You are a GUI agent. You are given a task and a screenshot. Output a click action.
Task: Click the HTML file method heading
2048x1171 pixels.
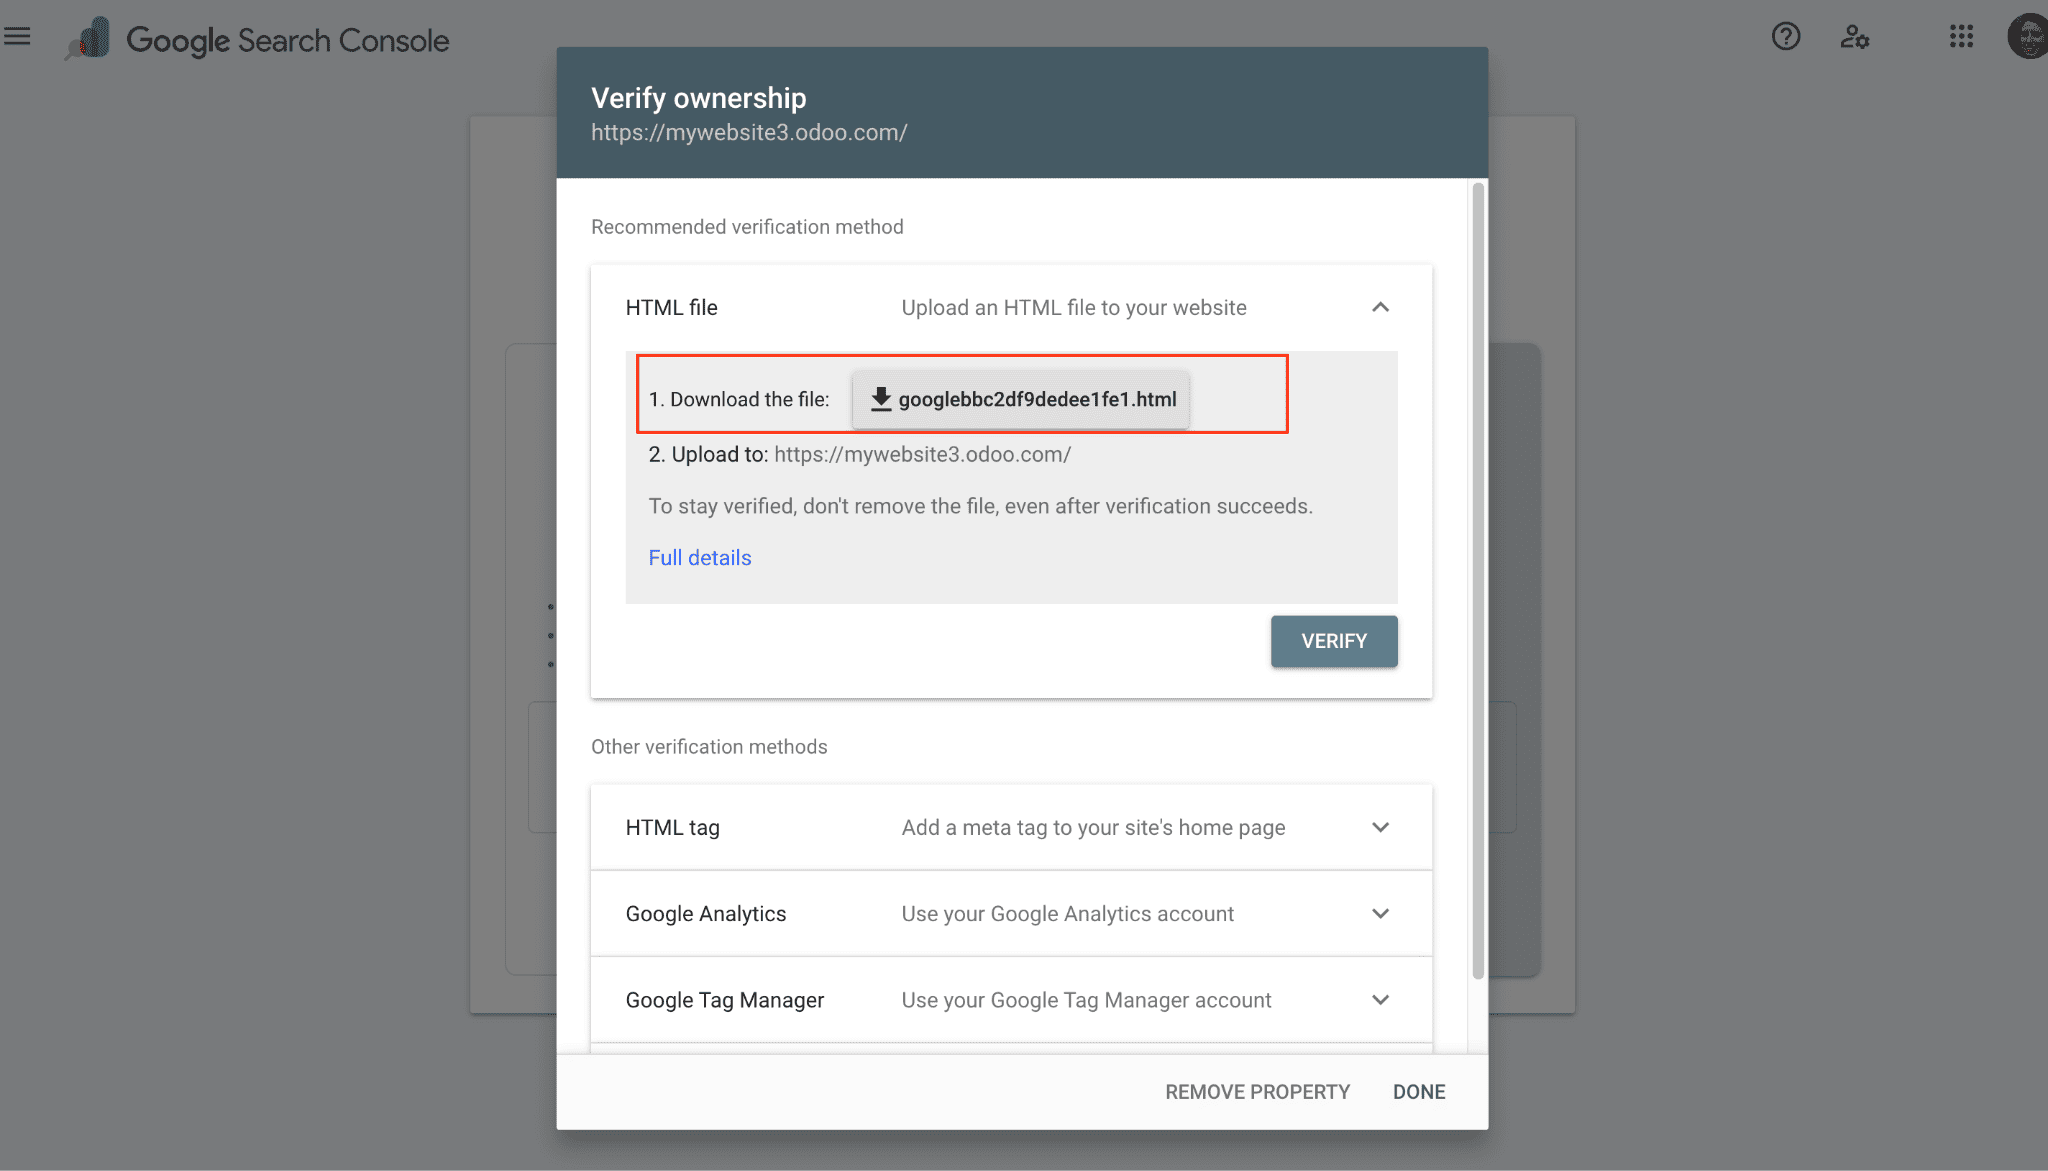point(671,308)
